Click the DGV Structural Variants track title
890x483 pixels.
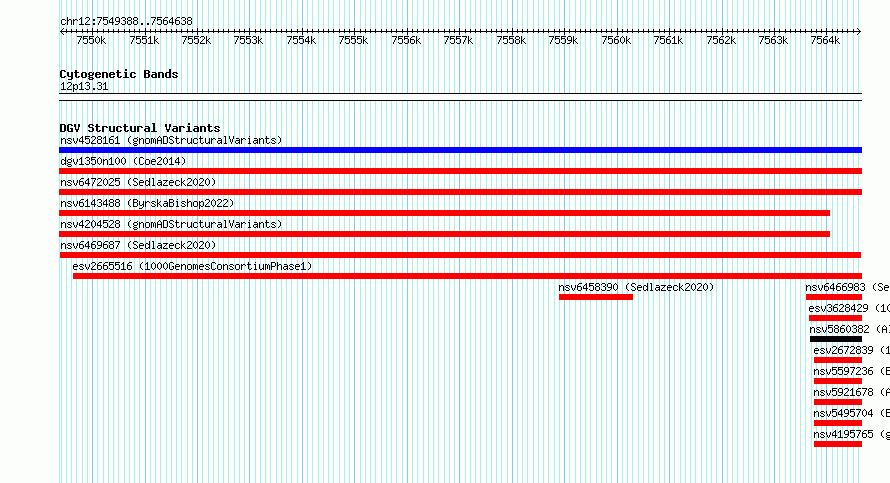pos(140,128)
